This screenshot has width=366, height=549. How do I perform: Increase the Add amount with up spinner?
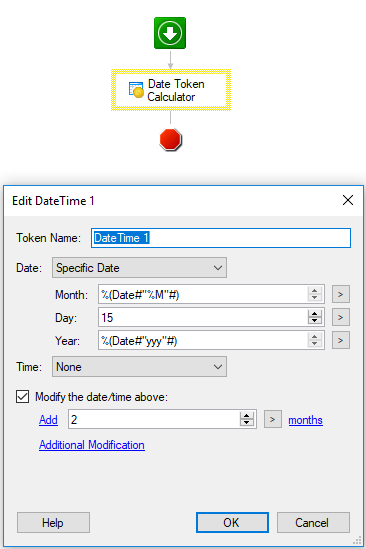(247, 416)
